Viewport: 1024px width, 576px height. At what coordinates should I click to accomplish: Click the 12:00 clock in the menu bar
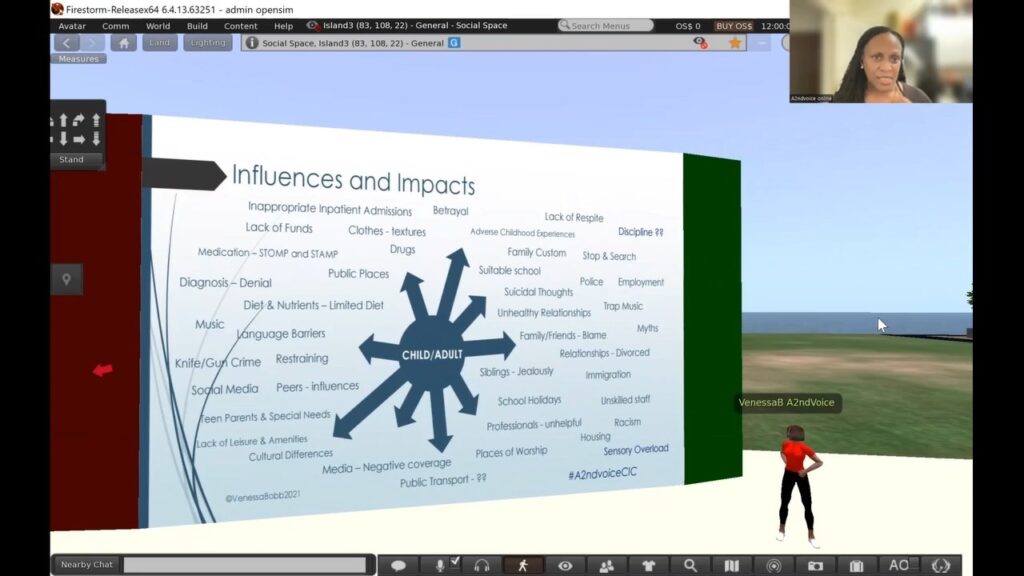tap(775, 26)
